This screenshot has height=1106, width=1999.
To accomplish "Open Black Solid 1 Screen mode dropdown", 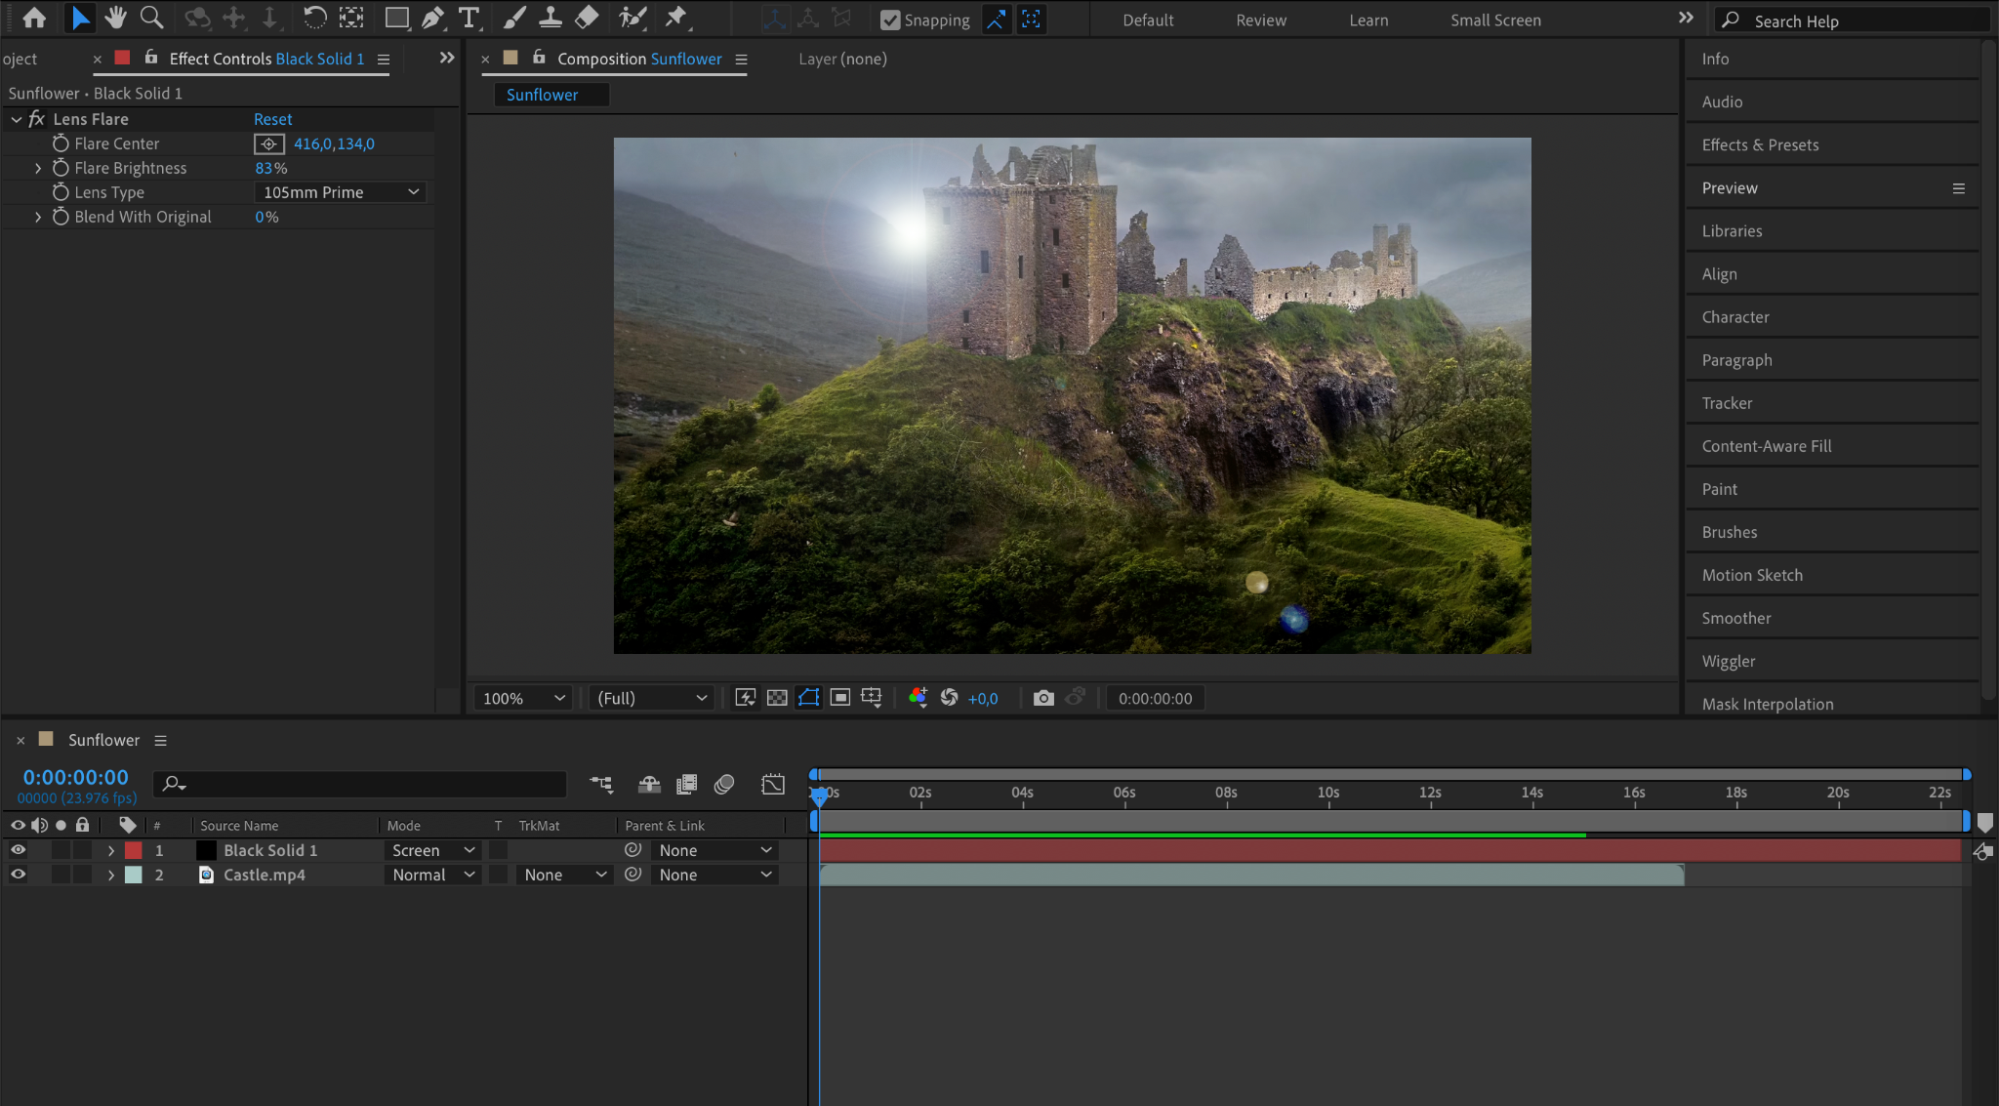I will 432,850.
